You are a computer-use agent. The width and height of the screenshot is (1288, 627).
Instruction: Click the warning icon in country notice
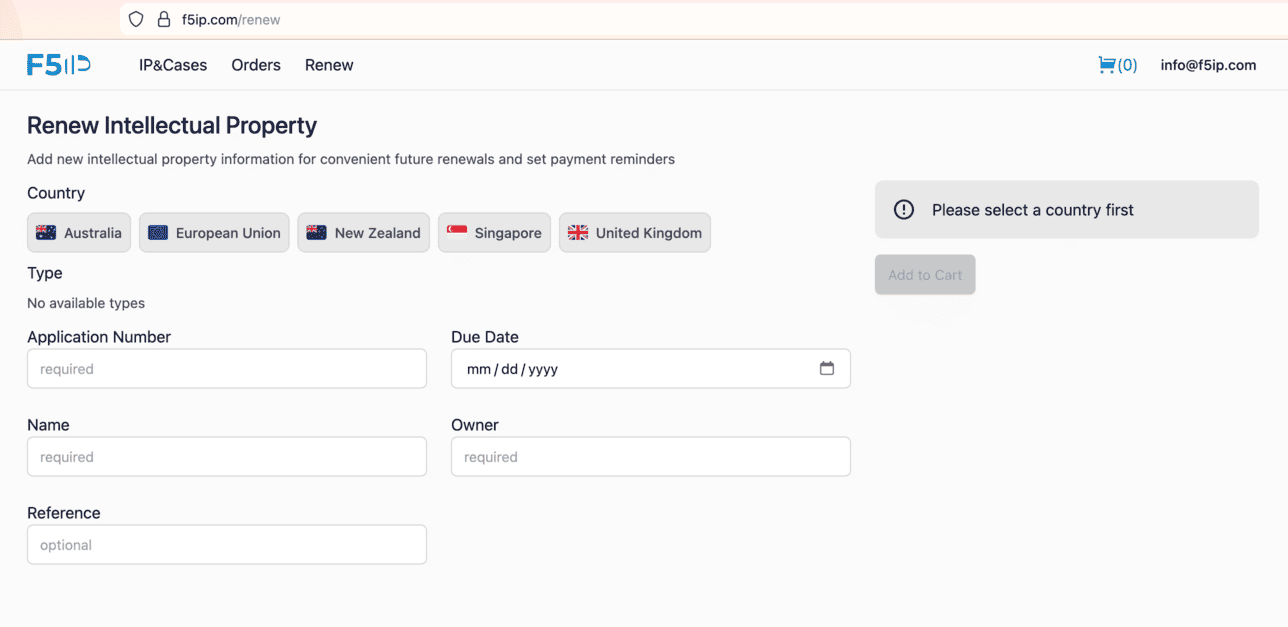coord(904,210)
